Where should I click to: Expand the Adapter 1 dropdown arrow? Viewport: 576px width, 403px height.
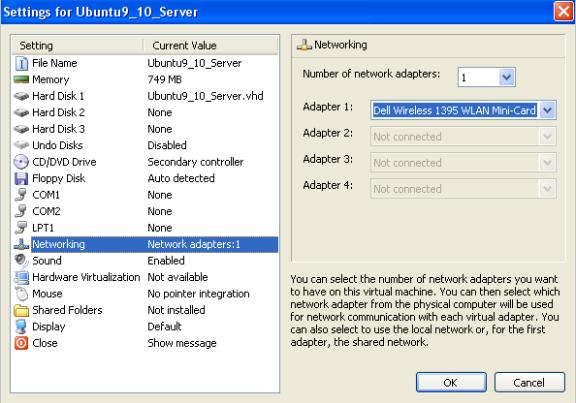point(547,110)
